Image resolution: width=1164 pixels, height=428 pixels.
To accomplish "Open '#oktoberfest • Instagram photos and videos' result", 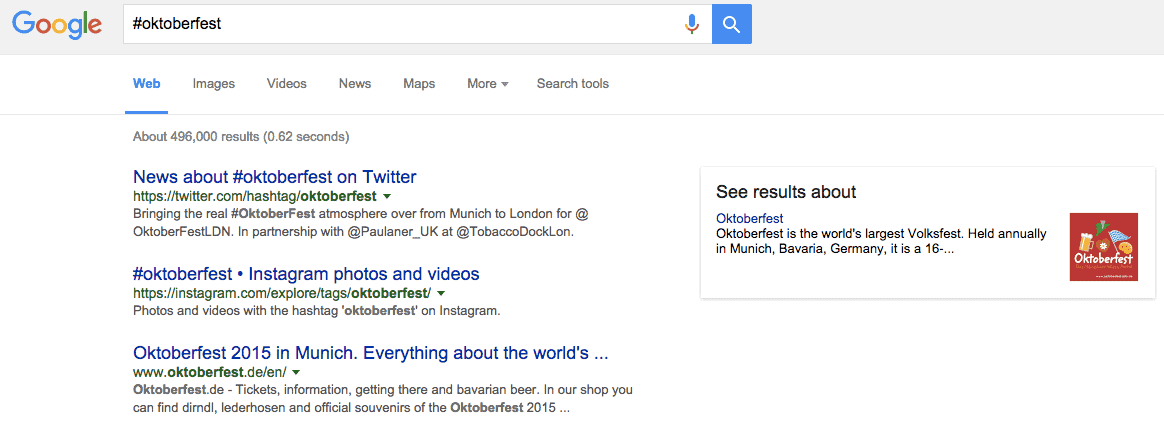I will [307, 273].
